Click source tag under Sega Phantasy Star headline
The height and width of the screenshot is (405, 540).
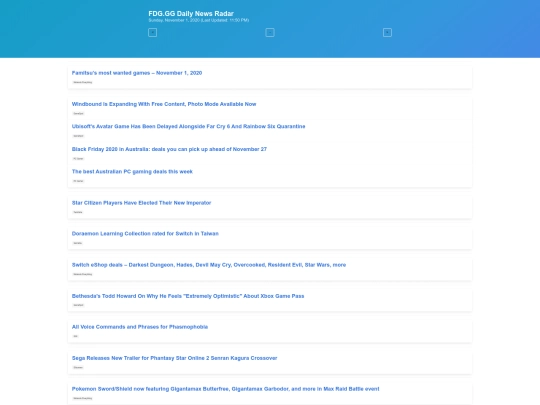[x=78, y=367]
